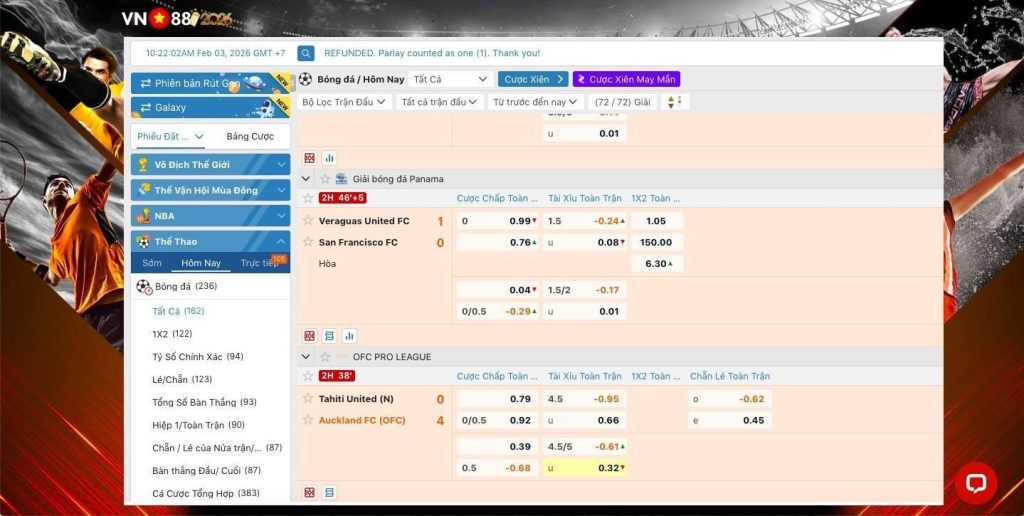This screenshot has width=1024, height=516.
Task: Open statistics chart icon under Veraguas match
Action: (349, 336)
